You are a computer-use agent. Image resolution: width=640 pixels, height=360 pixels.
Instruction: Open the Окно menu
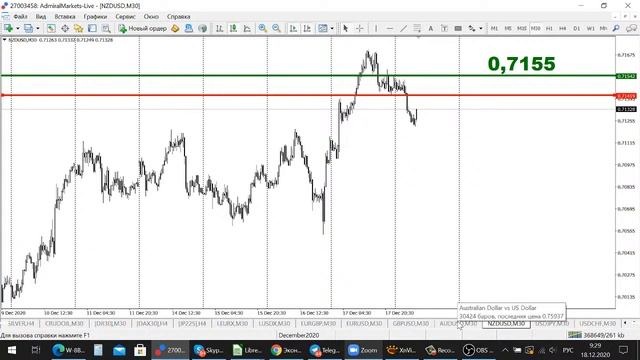click(151, 17)
